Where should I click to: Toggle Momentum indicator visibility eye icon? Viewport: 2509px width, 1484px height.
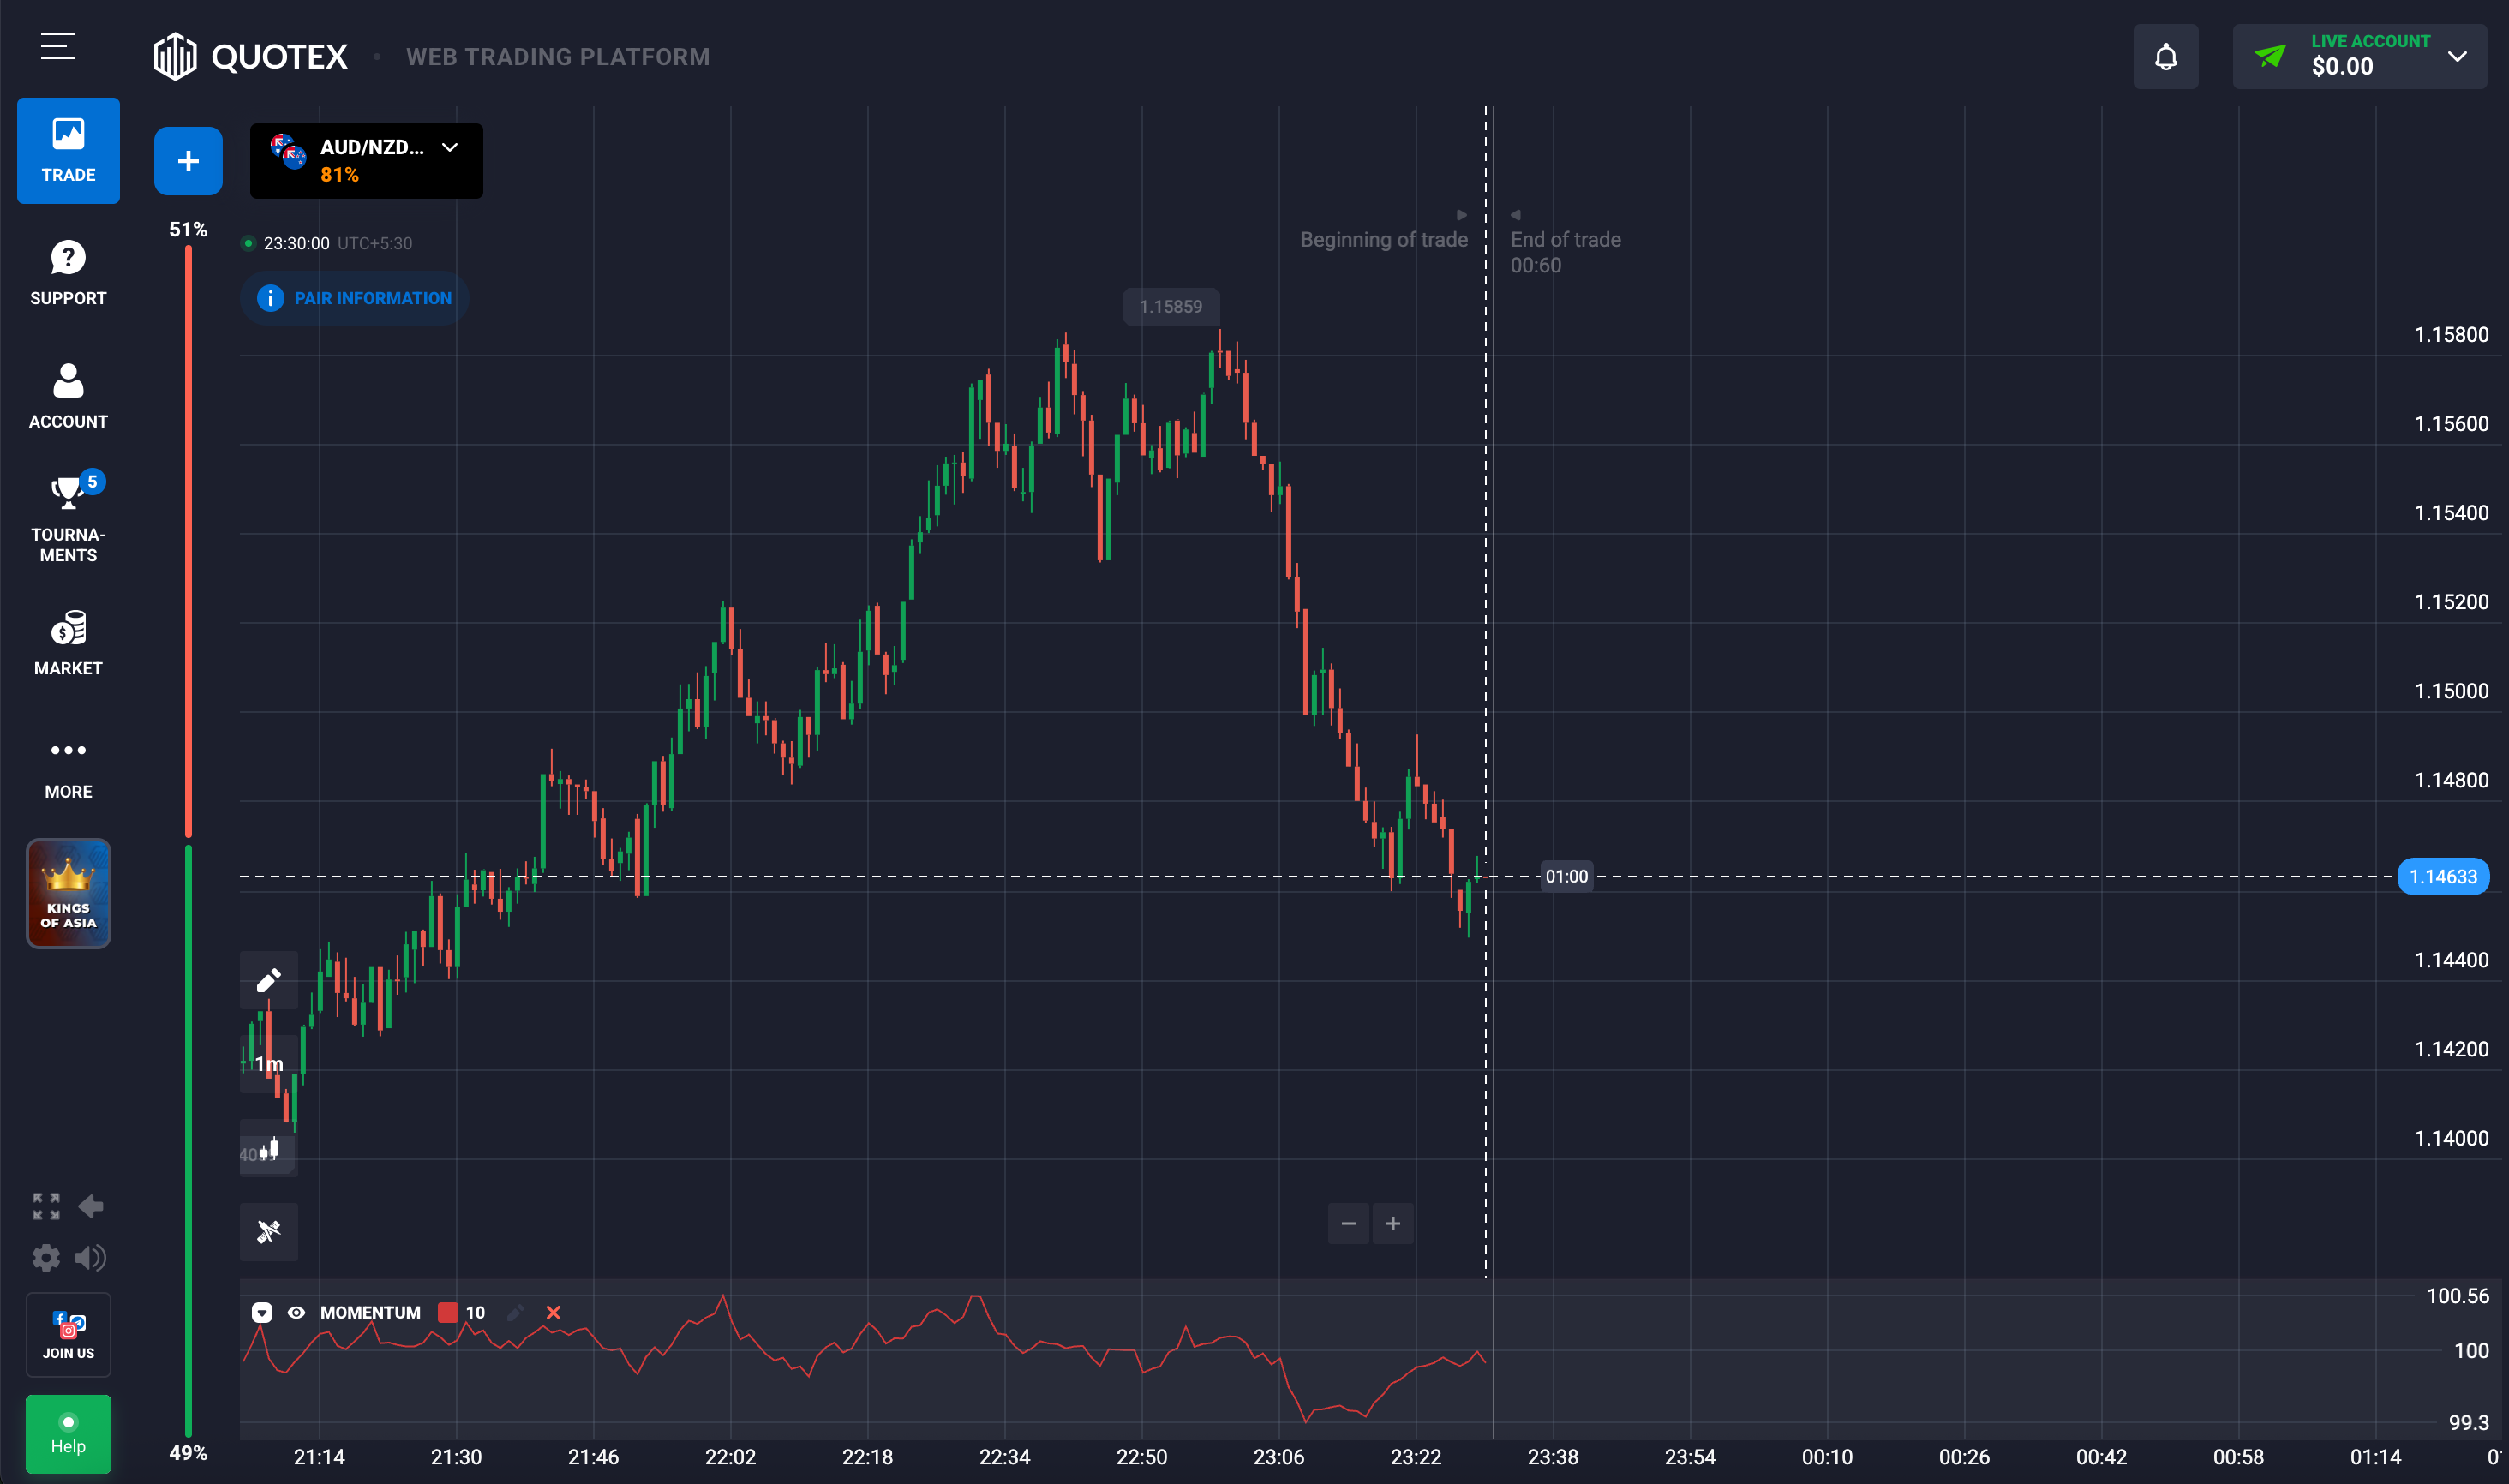[296, 1313]
